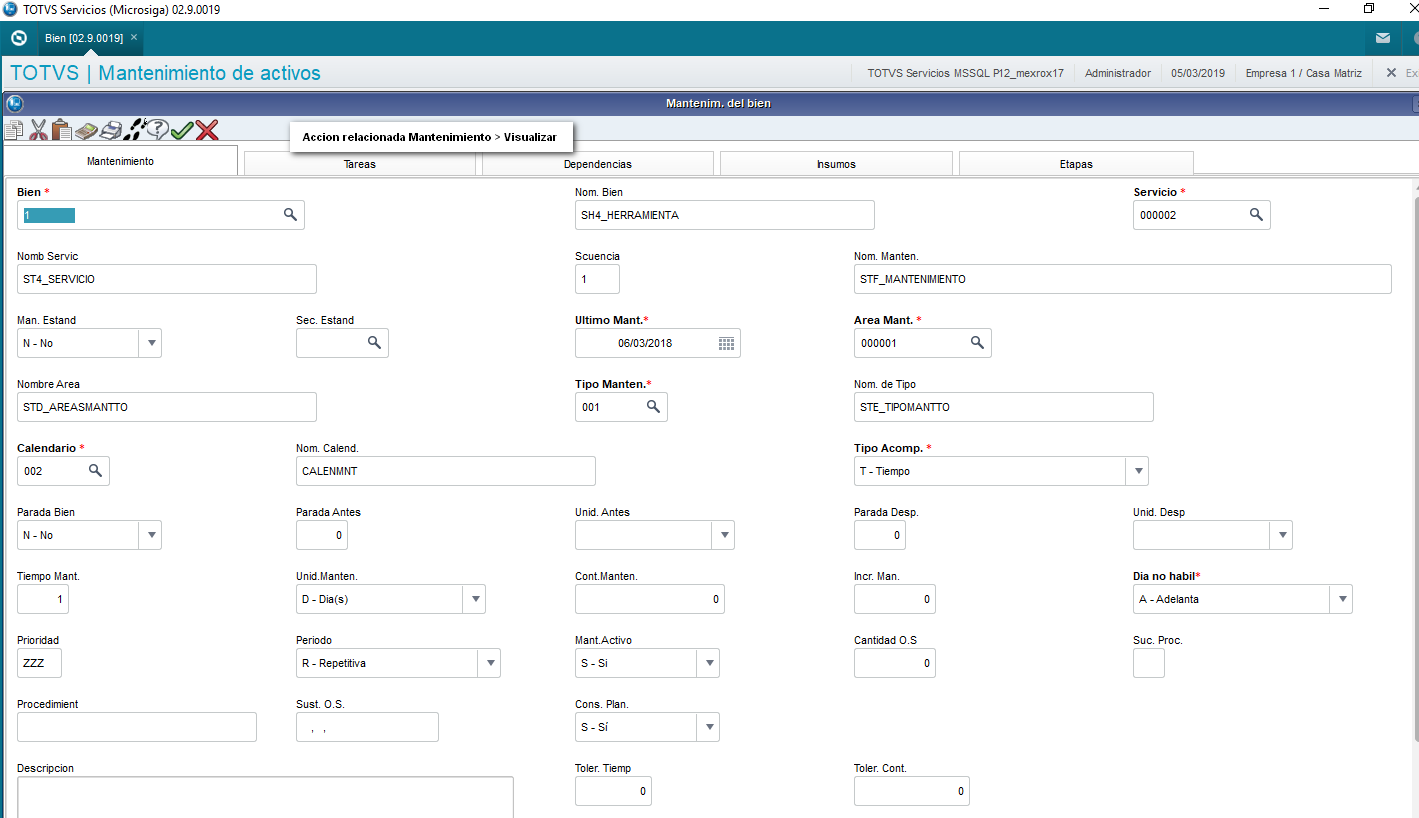The image size is (1419, 818).
Task: Expand Dia no habil dropdown
Action: point(1341,599)
